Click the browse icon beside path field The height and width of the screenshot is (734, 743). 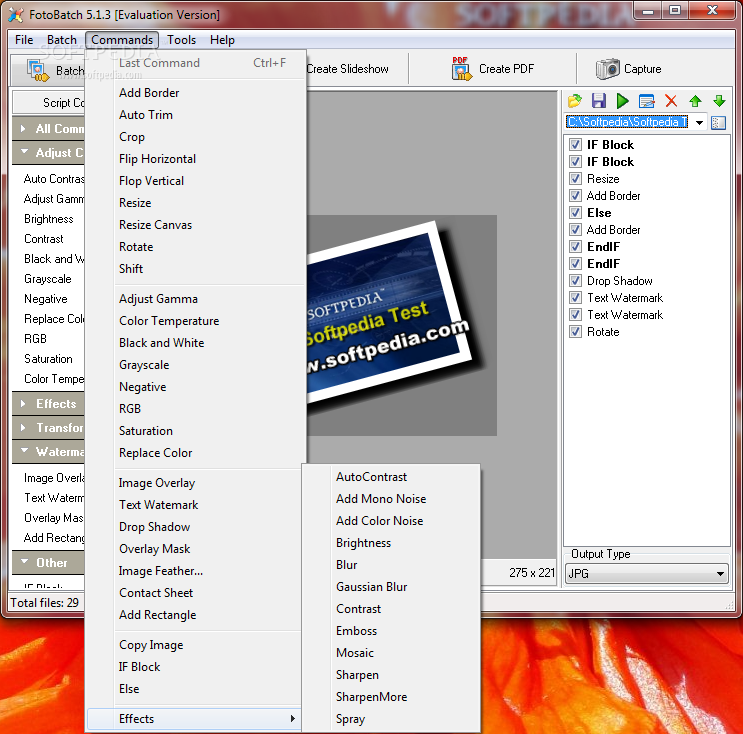718,123
